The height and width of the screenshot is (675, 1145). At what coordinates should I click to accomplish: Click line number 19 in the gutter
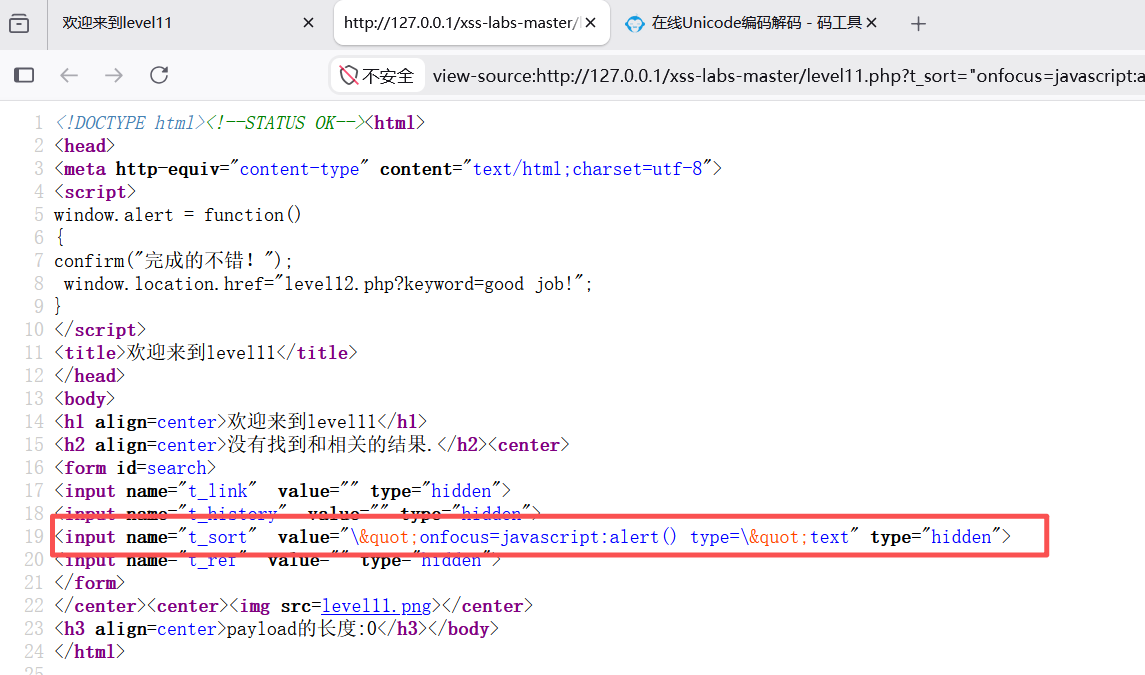(34, 537)
